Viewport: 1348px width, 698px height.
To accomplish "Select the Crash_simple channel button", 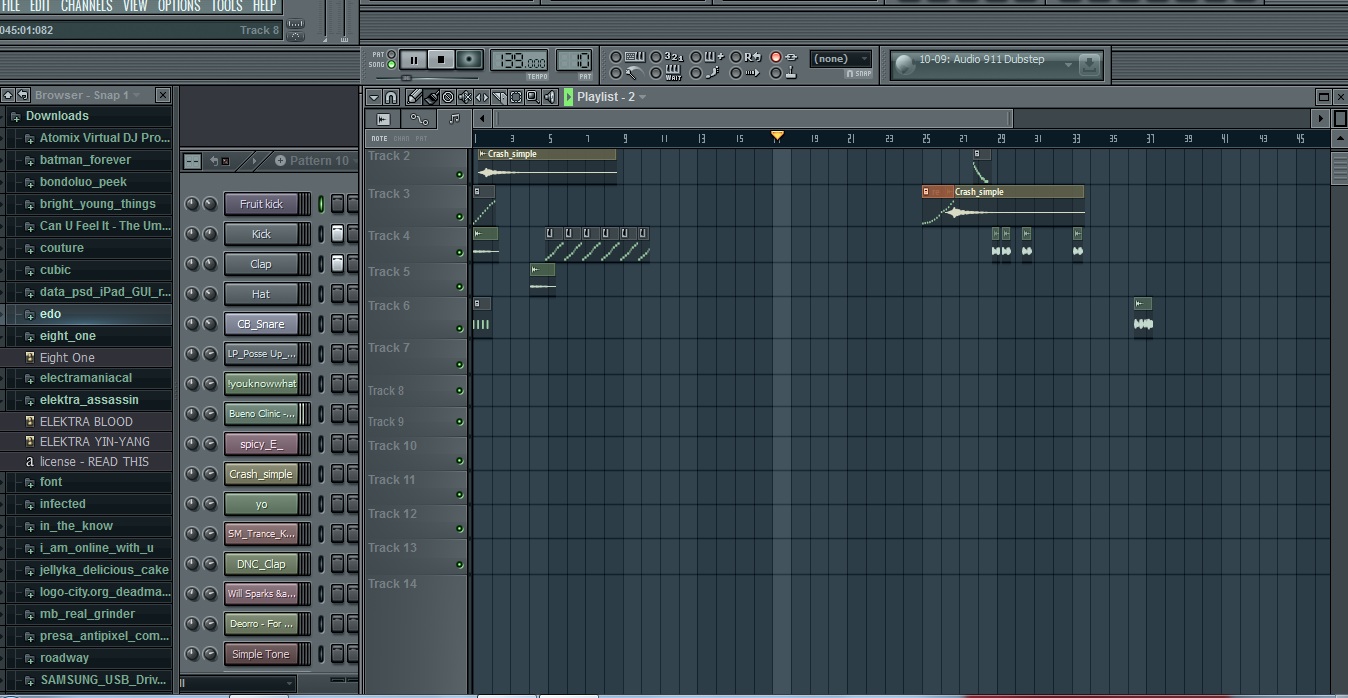I will click(x=261, y=474).
